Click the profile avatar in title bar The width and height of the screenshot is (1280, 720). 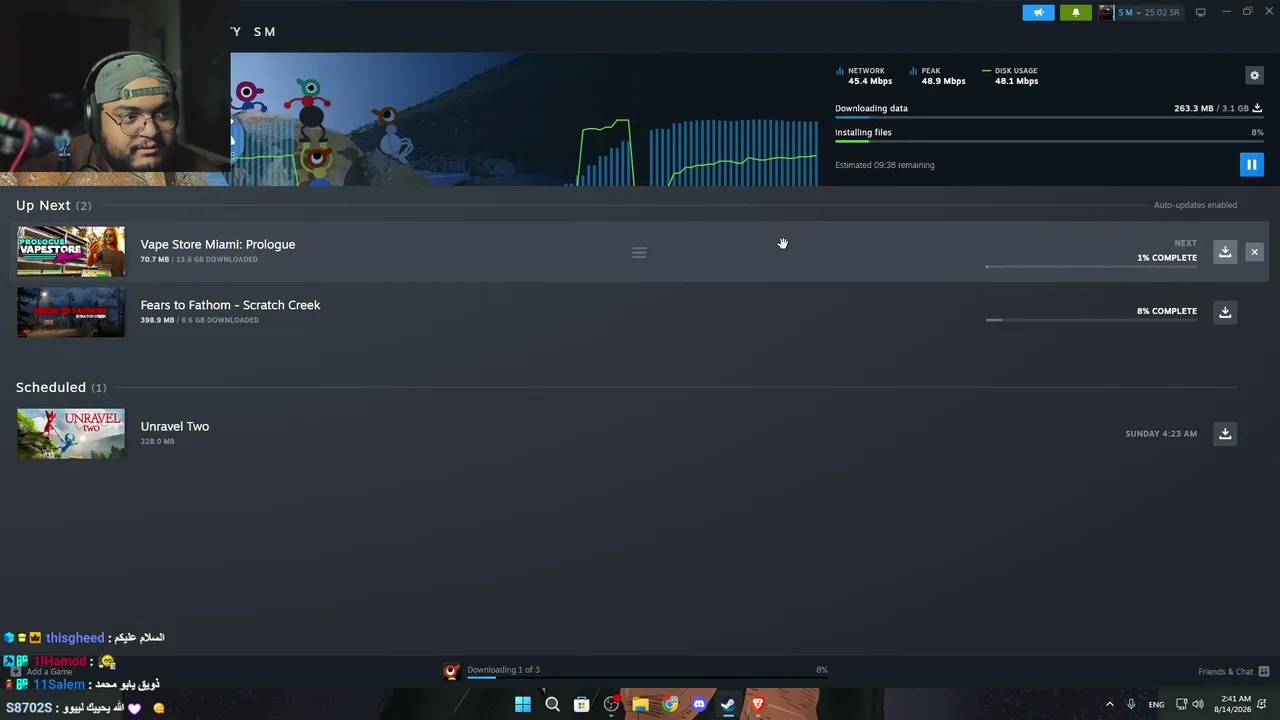(1106, 12)
